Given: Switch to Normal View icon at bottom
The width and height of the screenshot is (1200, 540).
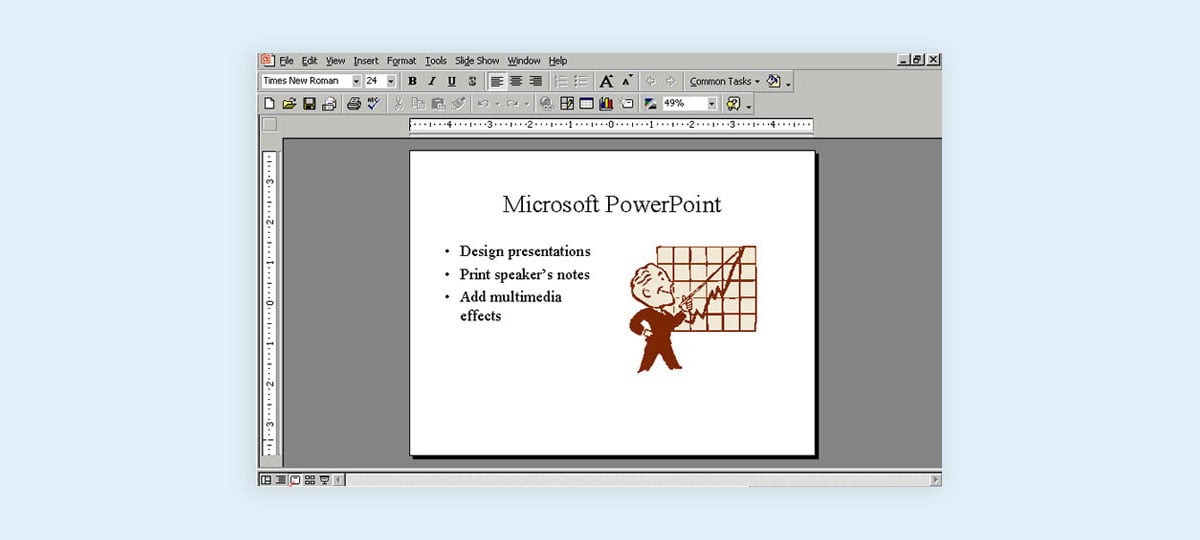Looking at the screenshot, I should [x=266, y=480].
